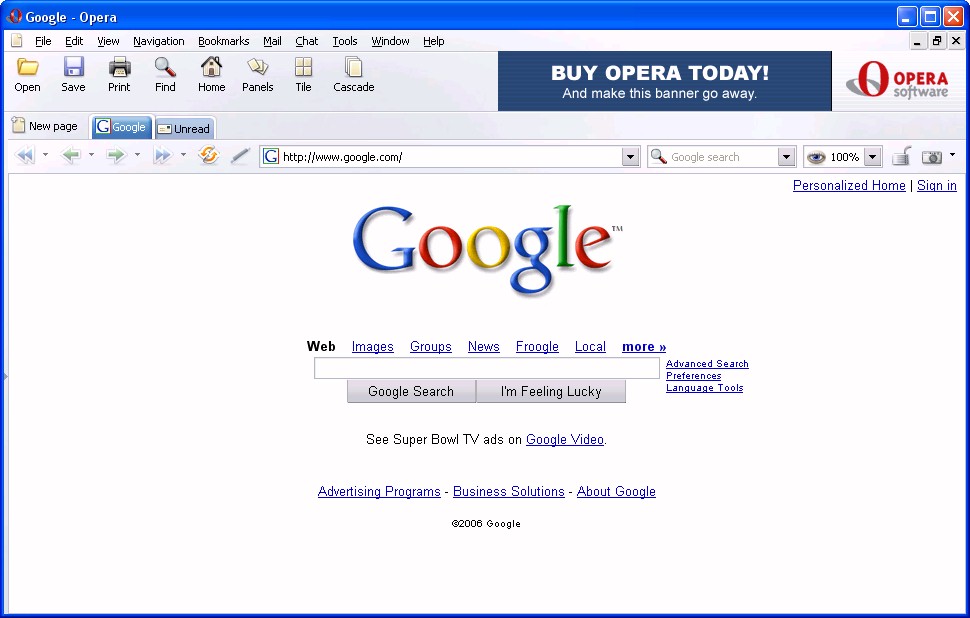This screenshot has width=970, height=618.
Task: Open the Advanced Search link
Action: [707, 364]
